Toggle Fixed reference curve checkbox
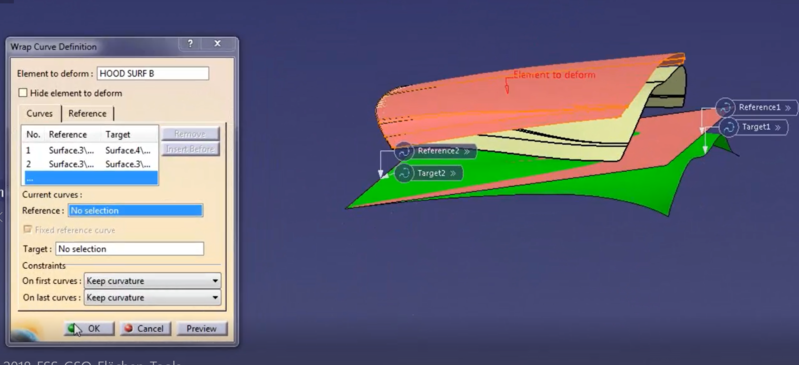Screen dimensions: 799x365 (x=28, y=230)
